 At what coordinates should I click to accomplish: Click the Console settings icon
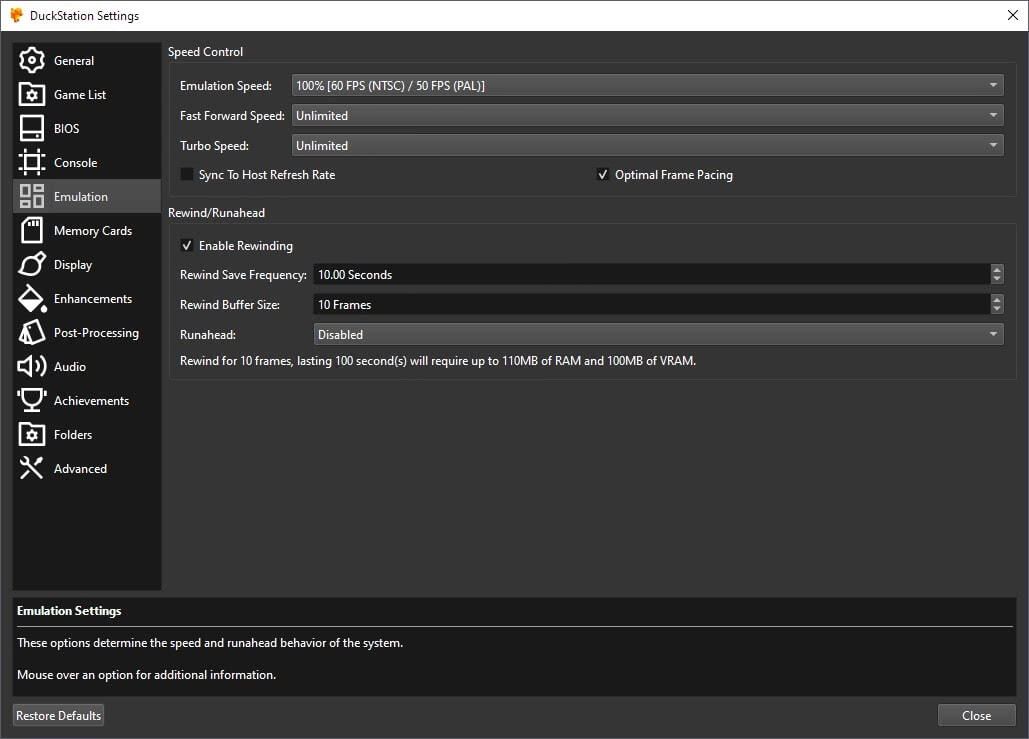point(32,163)
